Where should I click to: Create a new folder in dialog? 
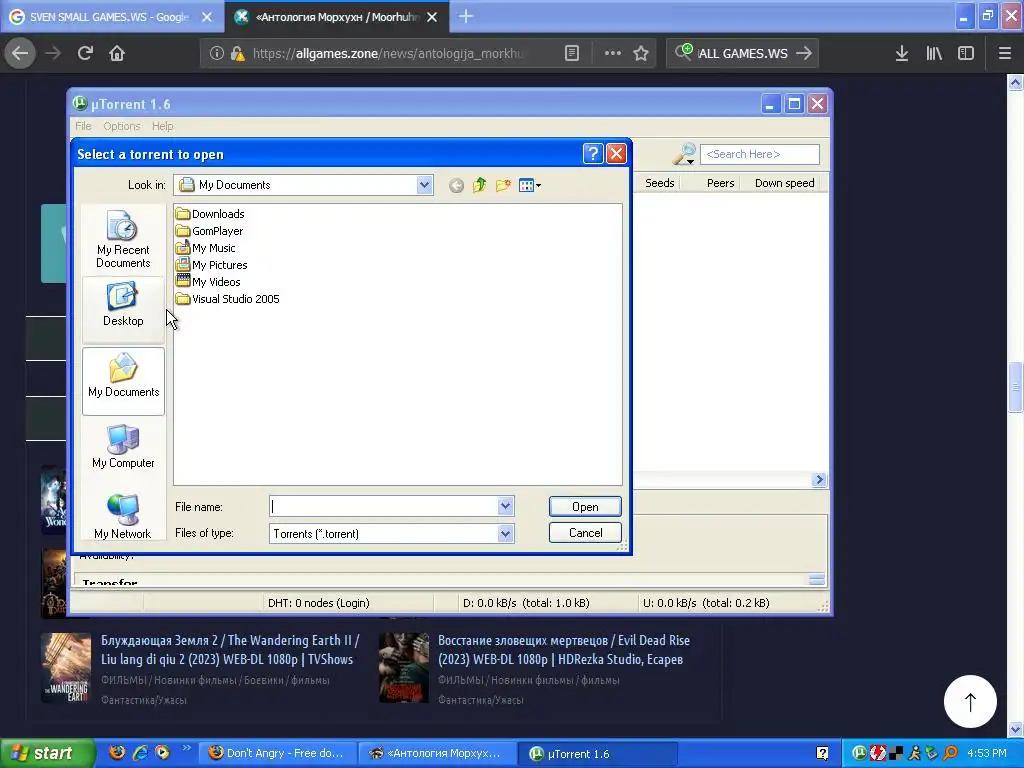[x=503, y=185]
